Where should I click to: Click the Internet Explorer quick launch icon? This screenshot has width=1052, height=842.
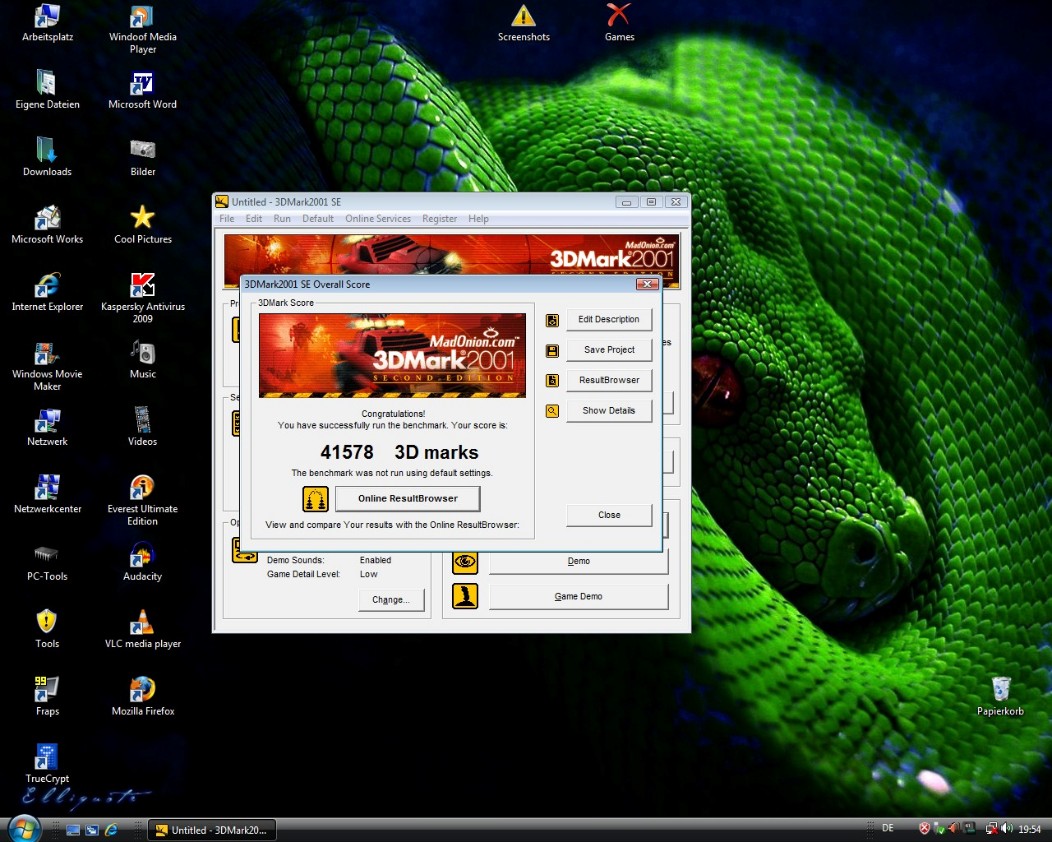tap(111, 830)
